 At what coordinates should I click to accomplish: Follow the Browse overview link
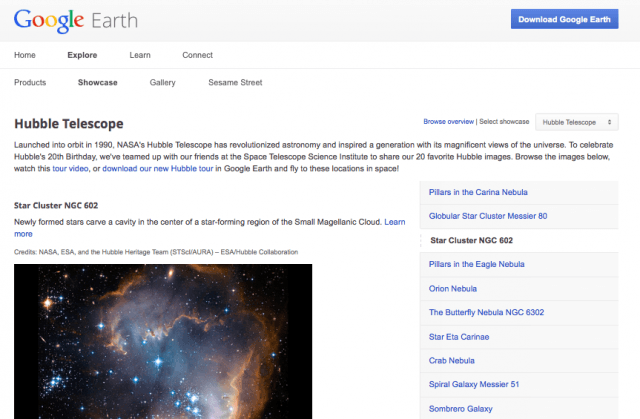pos(448,122)
